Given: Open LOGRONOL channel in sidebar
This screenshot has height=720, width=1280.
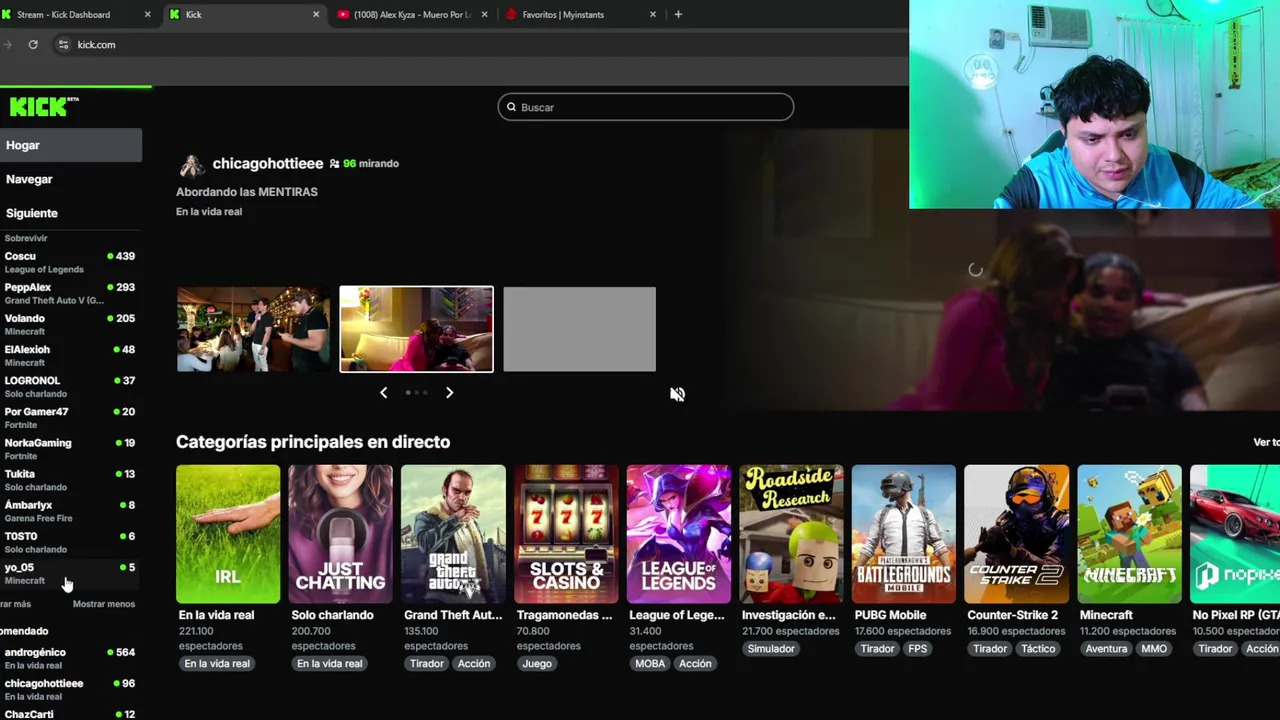Looking at the screenshot, I should tap(70, 386).
